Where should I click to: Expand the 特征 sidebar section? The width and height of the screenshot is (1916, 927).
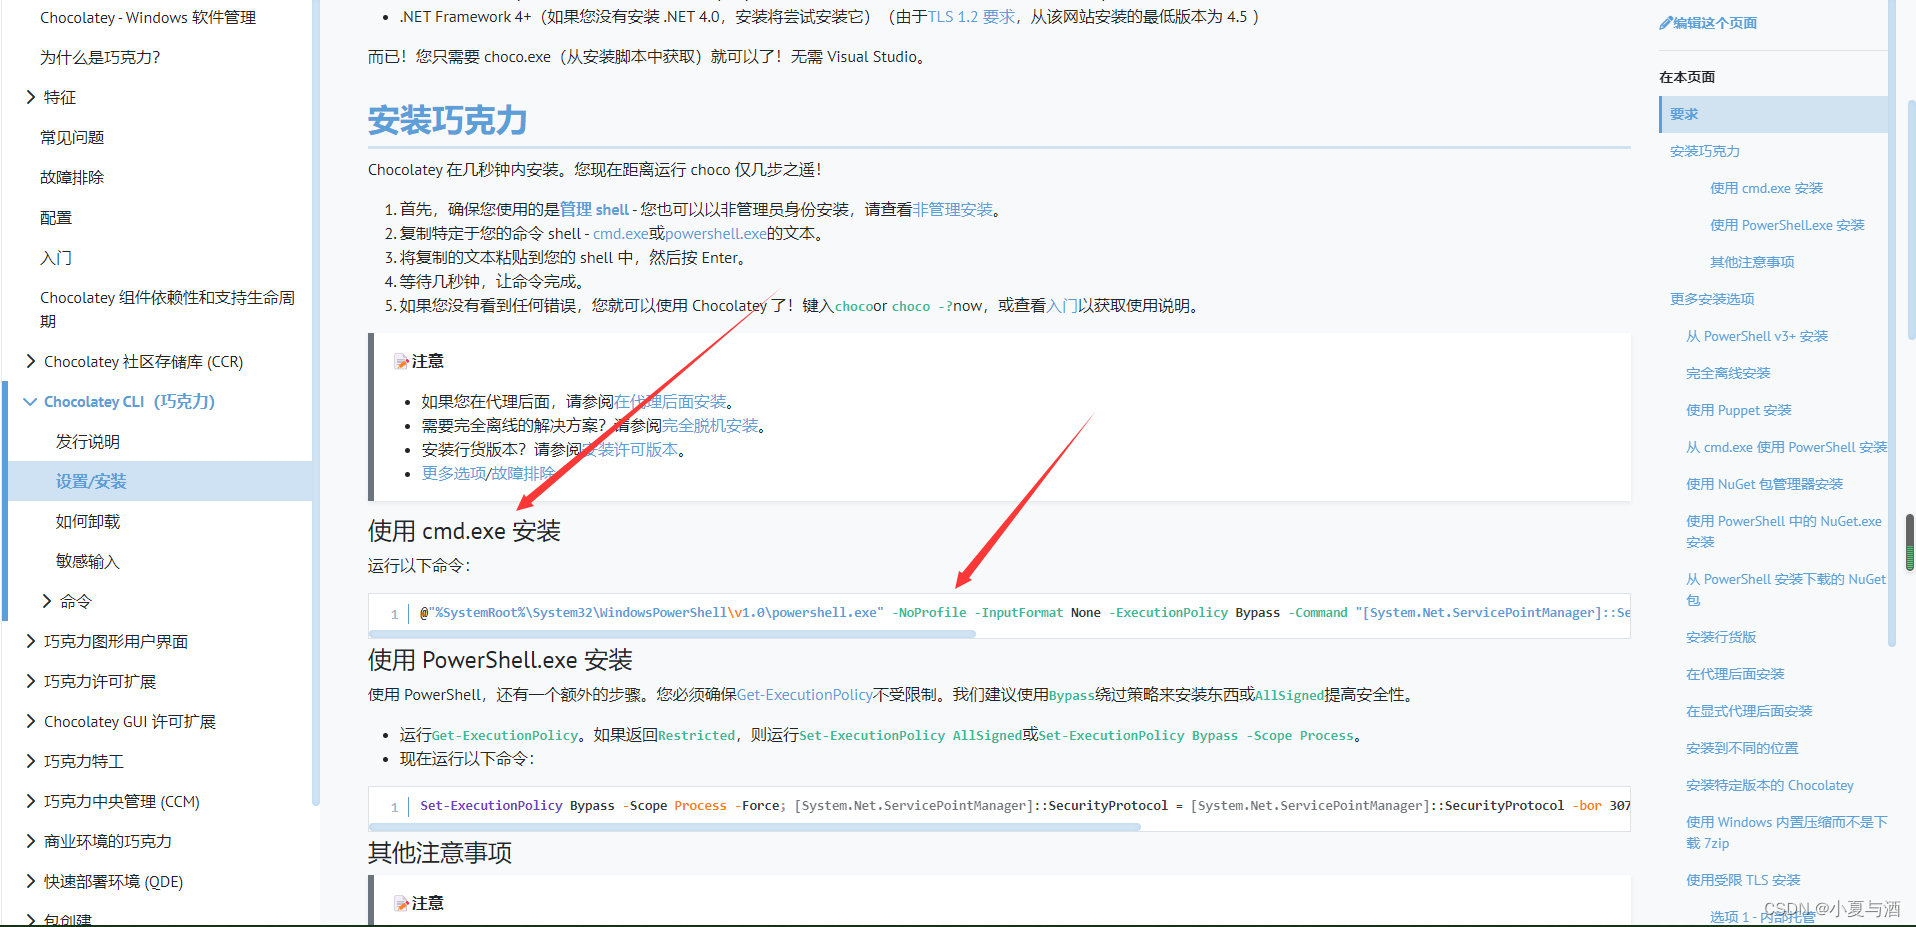pos(31,97)
